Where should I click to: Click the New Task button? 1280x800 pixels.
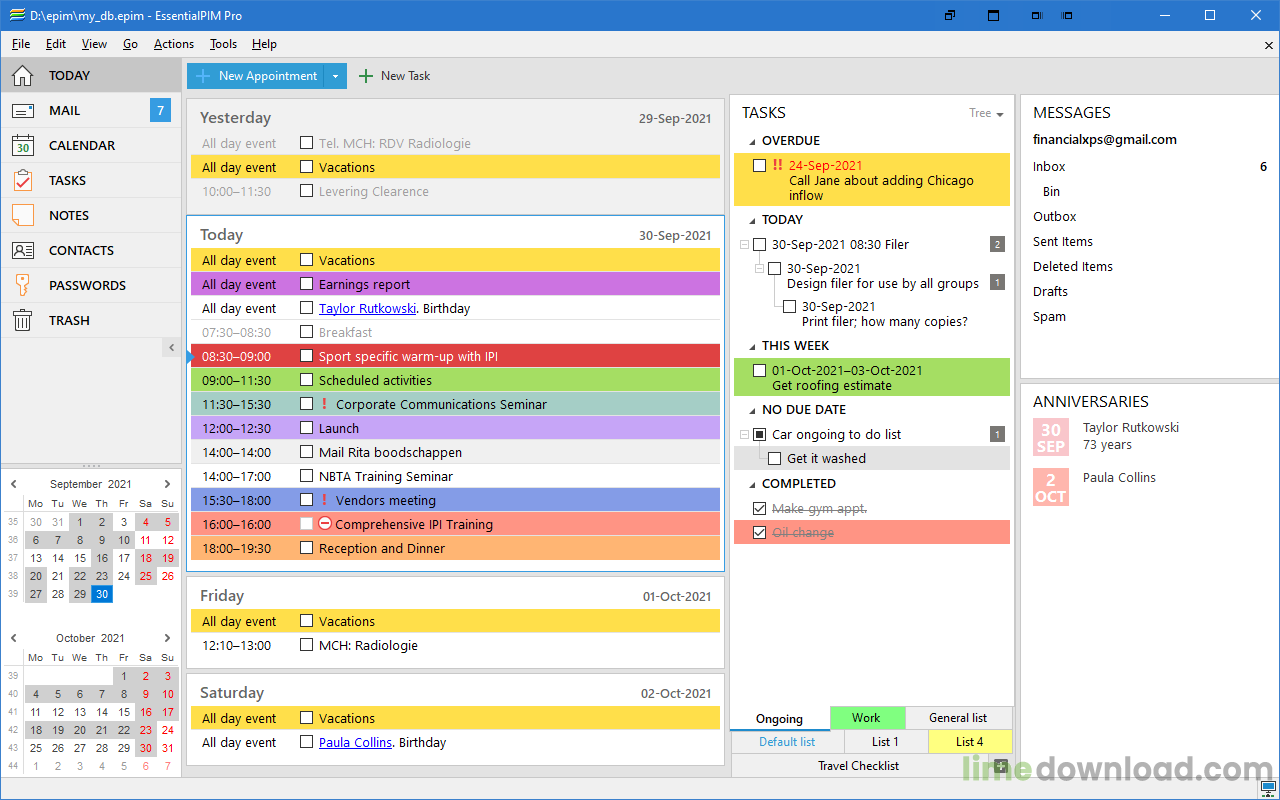(x=394, y=76)
